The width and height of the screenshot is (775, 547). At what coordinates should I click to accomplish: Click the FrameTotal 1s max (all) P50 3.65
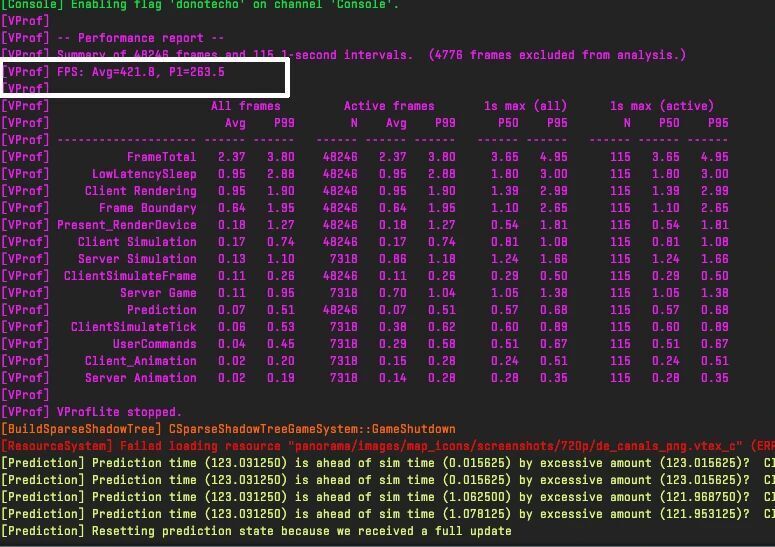tap(505, 157)
